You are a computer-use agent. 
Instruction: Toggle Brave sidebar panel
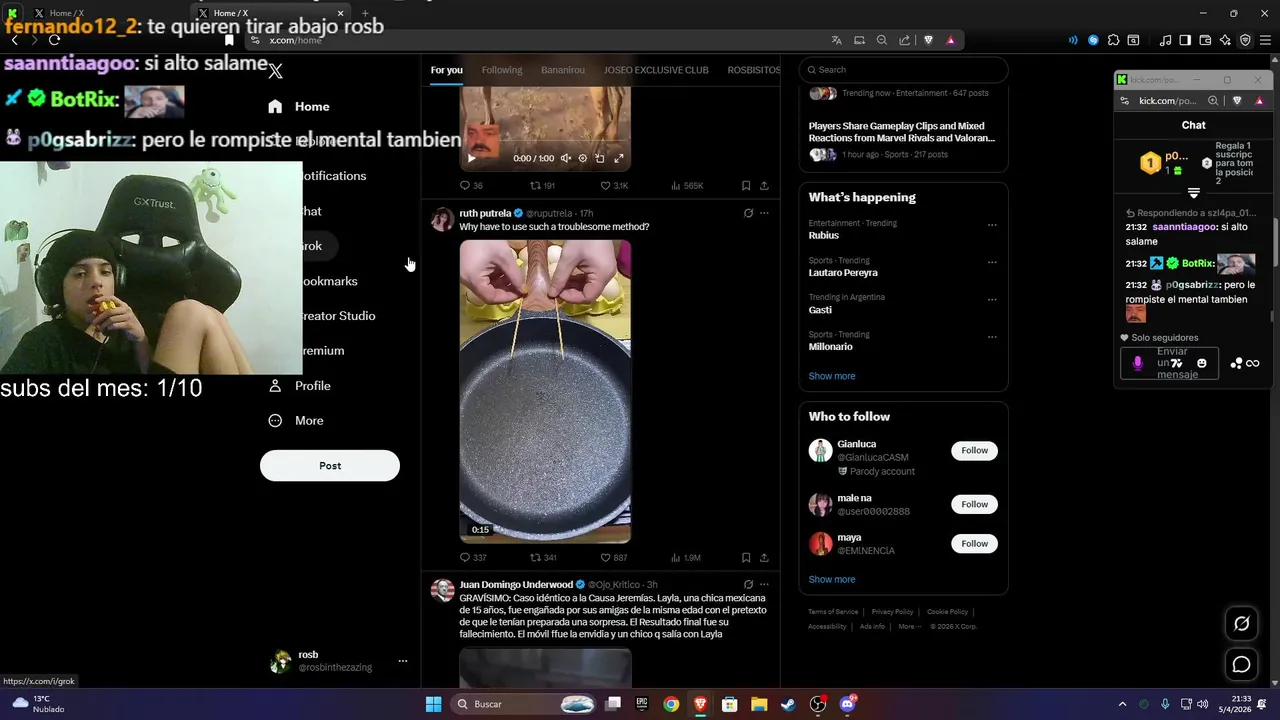point(1185,40)
